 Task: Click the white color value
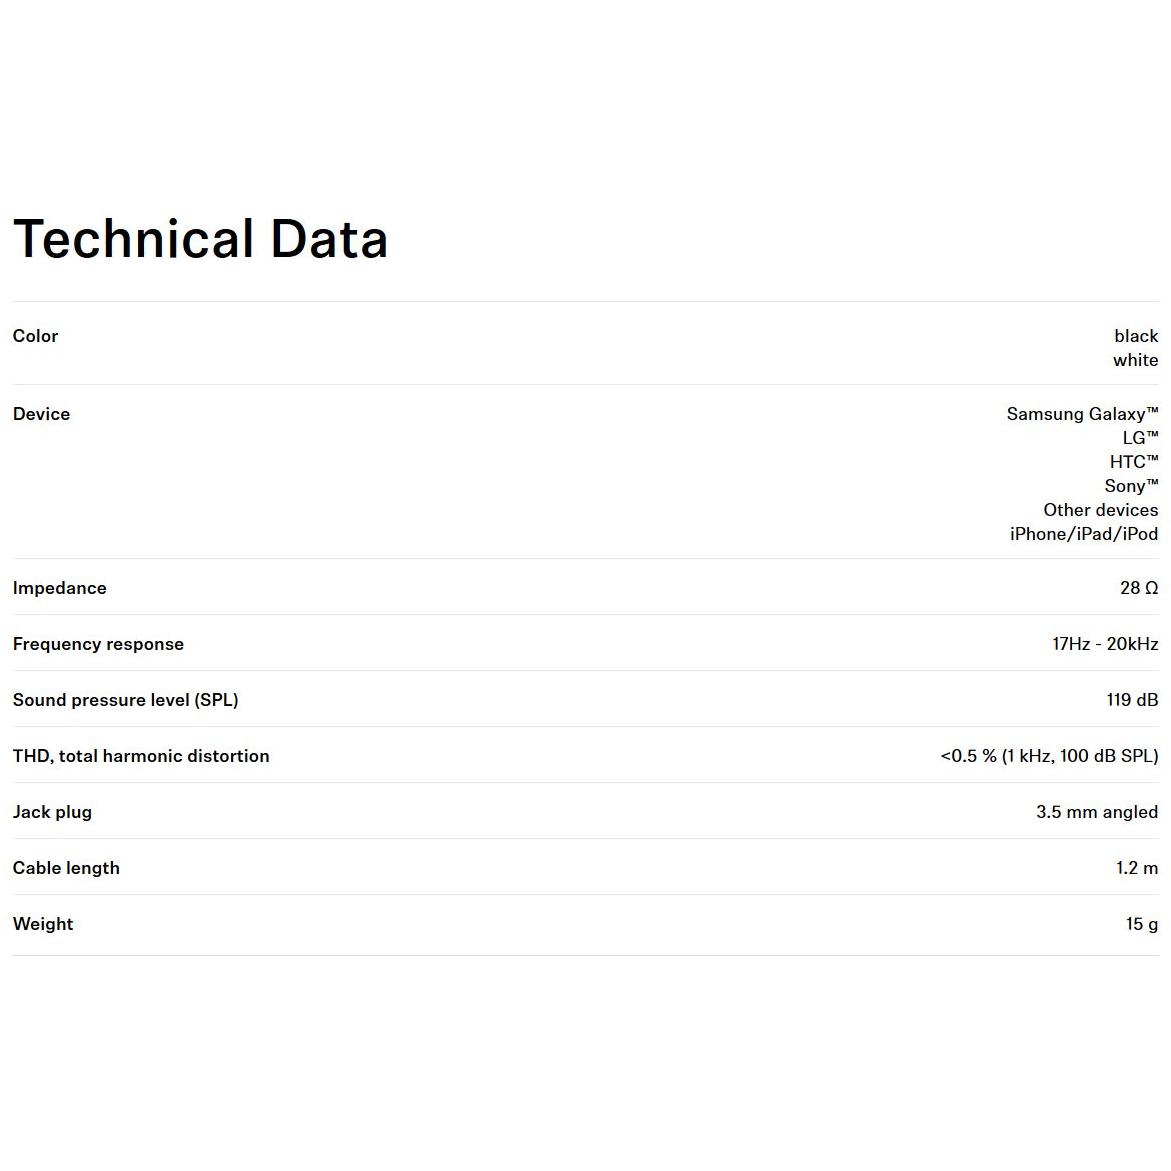[1135, 360]
